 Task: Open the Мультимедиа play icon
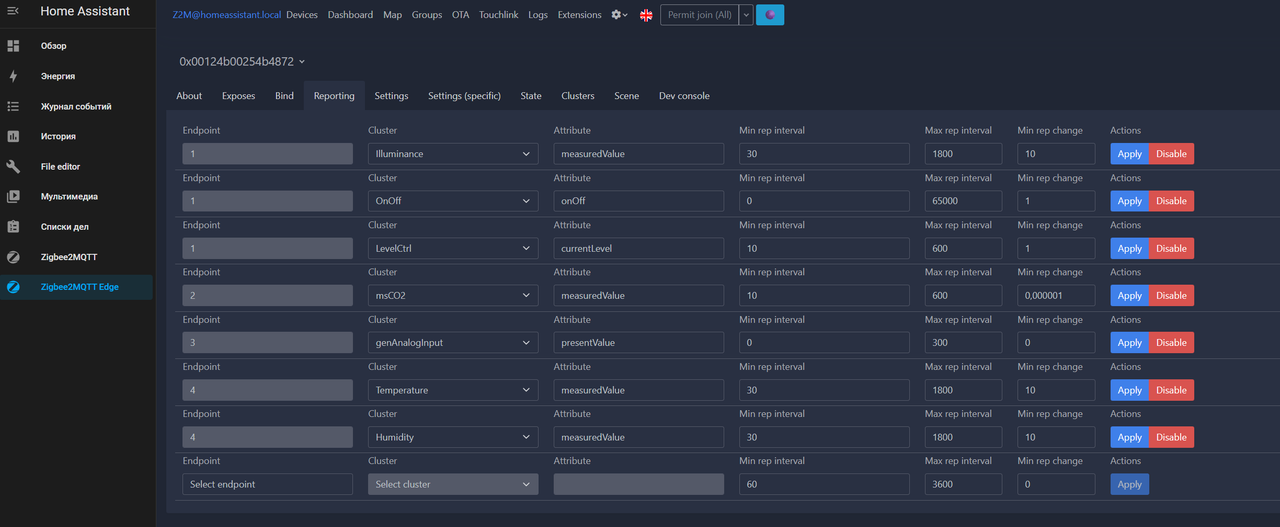click(x=13, y=197)
